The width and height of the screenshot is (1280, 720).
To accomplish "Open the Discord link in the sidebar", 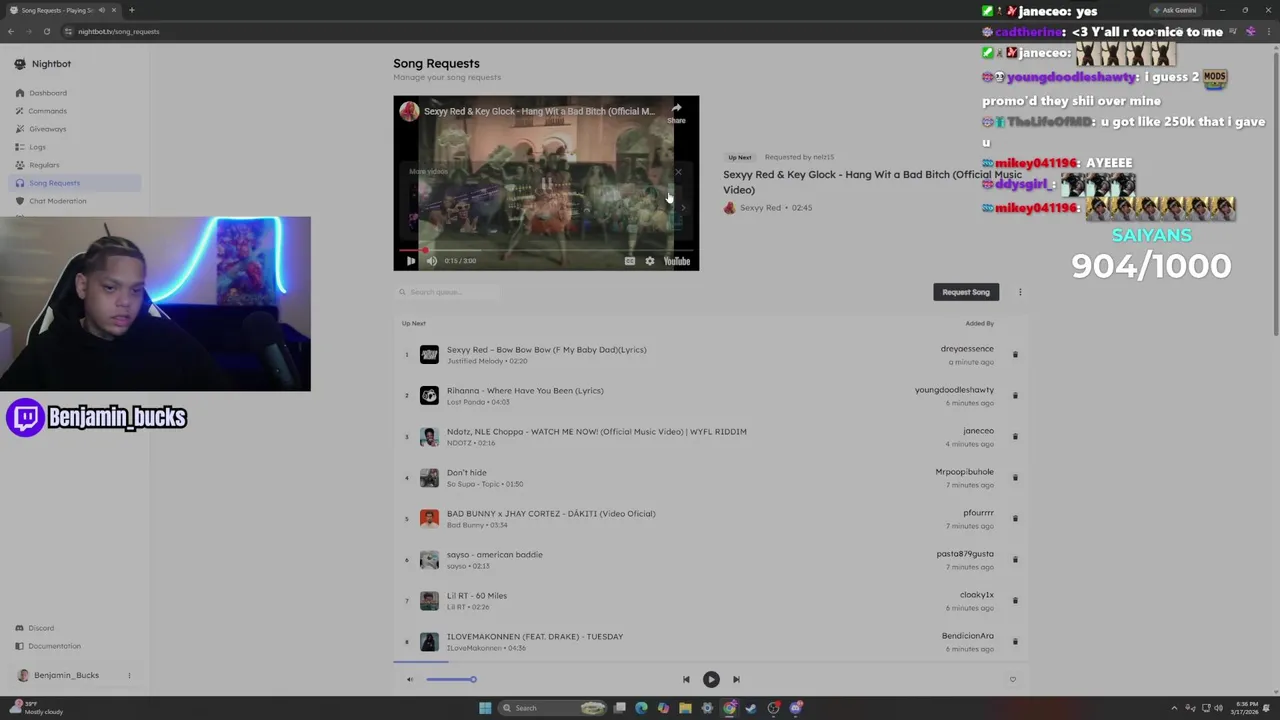I will [x=41, y=628].
